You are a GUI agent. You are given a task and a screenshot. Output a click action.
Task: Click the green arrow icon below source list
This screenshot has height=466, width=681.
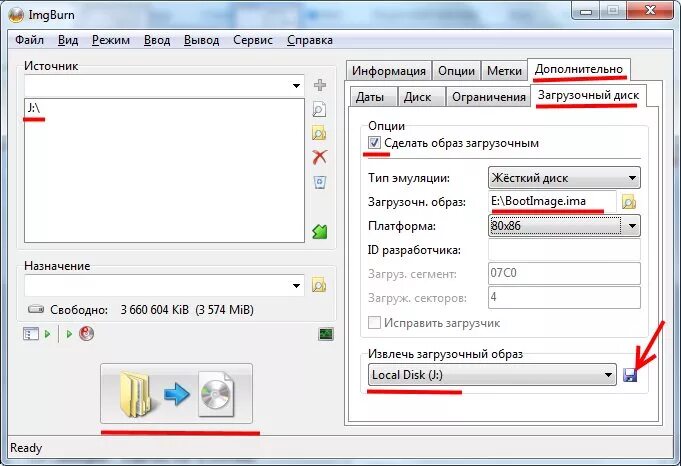click(x=320, y=231)
